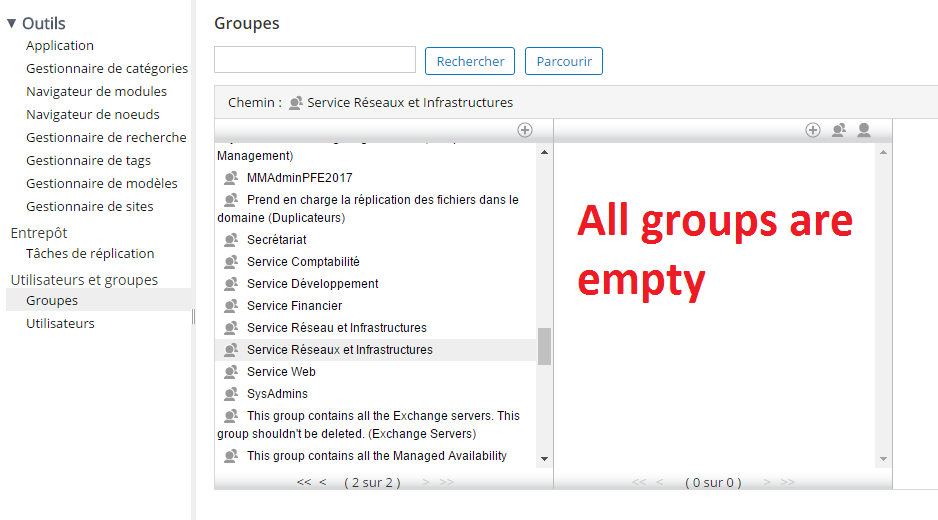Click plus icon above group list
The width and height of the screenshot is (938, 520).
525,130
